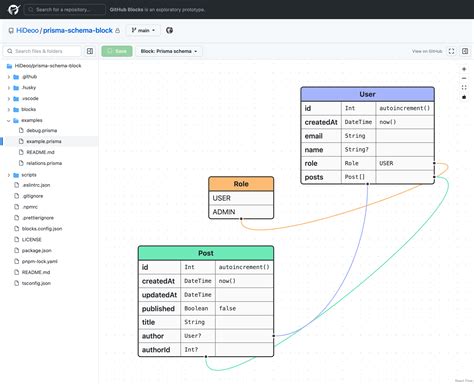Zoom in on the diagram canvas
474x384 pixels.
[464, 69]
